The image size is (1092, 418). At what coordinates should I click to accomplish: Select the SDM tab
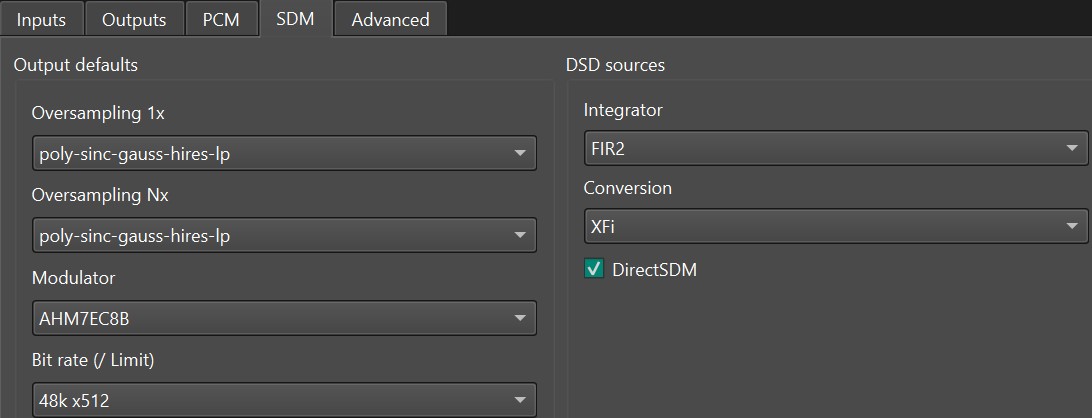[x=295, y=19]
